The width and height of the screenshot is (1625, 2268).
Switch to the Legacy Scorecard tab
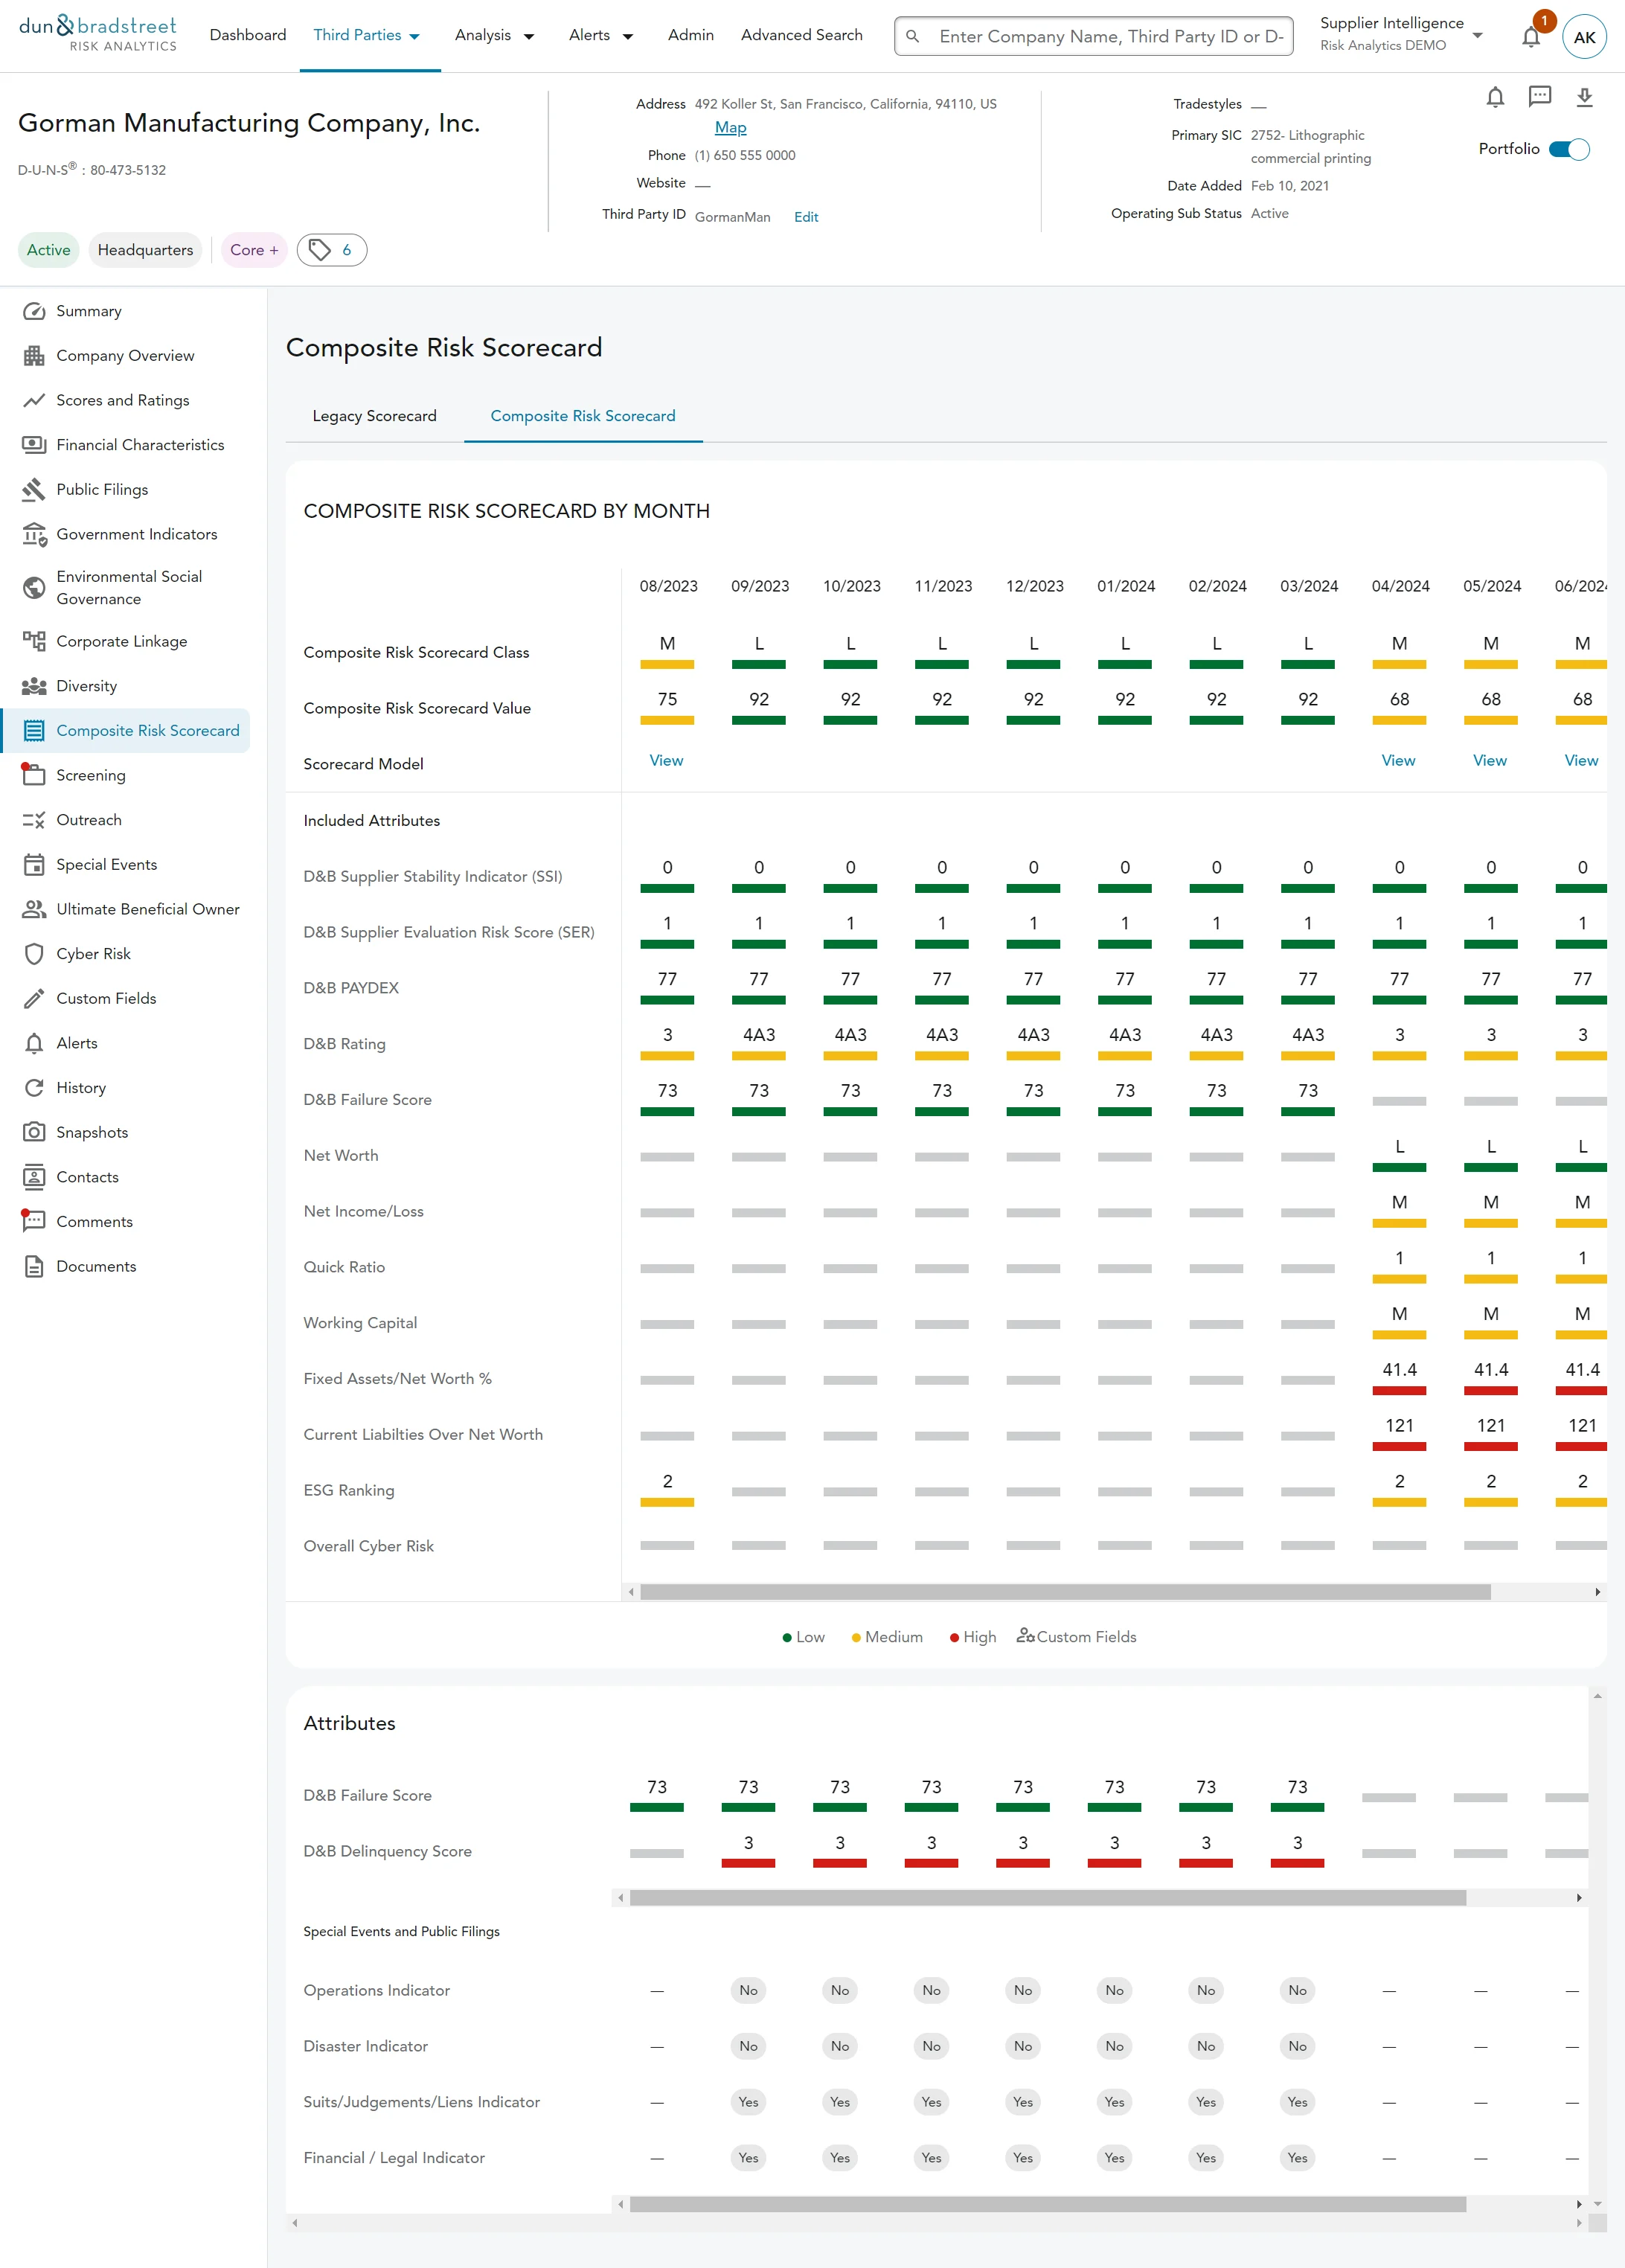tap(374, 416)
